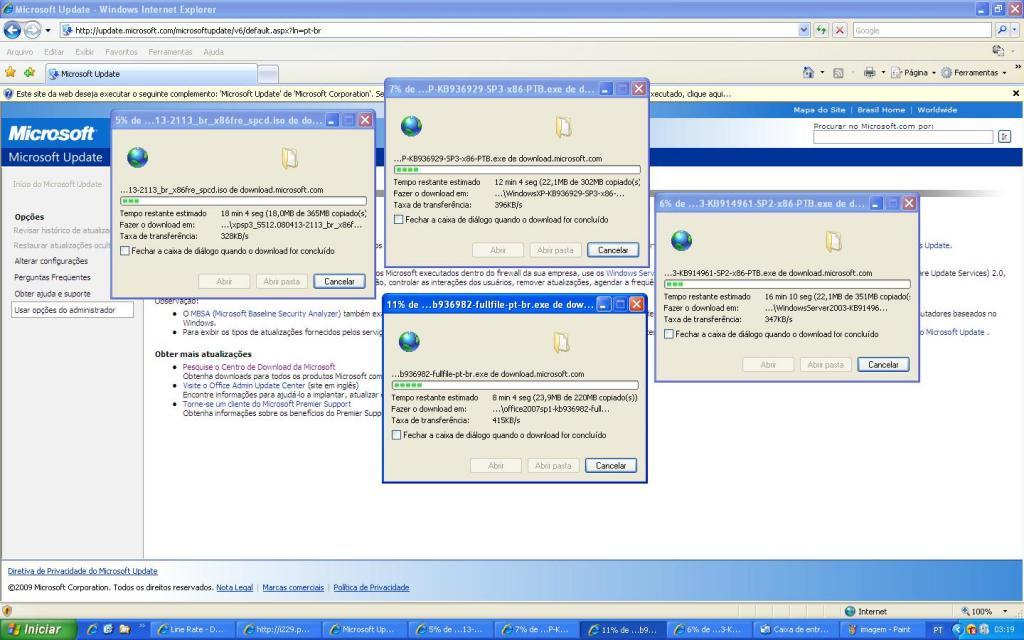Check 'Fechar a caixa' in the spcd.iso dialog
The height and width of the screenshot is (640, 1024).
[125, 251]
